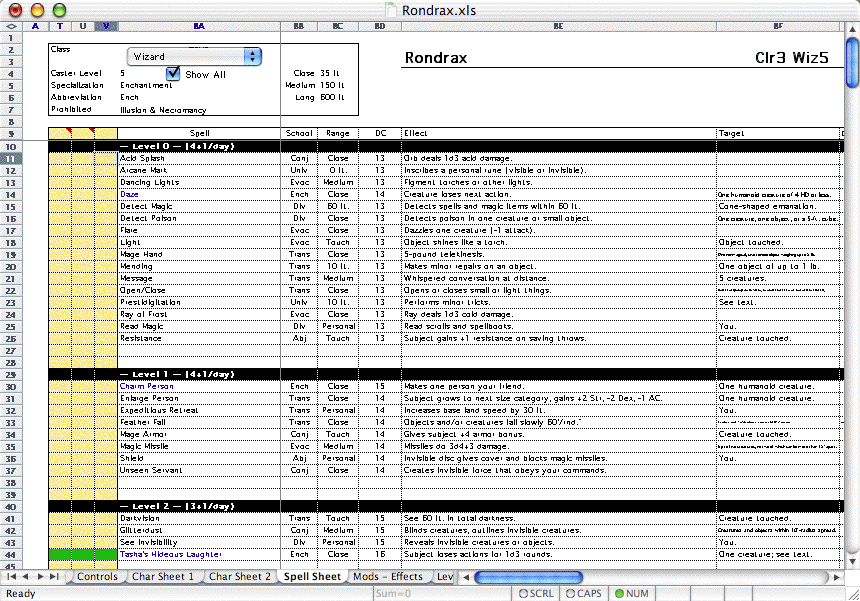Click the select-all corner of the worksheet
Viewport: 860px width, 601px height.
[11, 26]
